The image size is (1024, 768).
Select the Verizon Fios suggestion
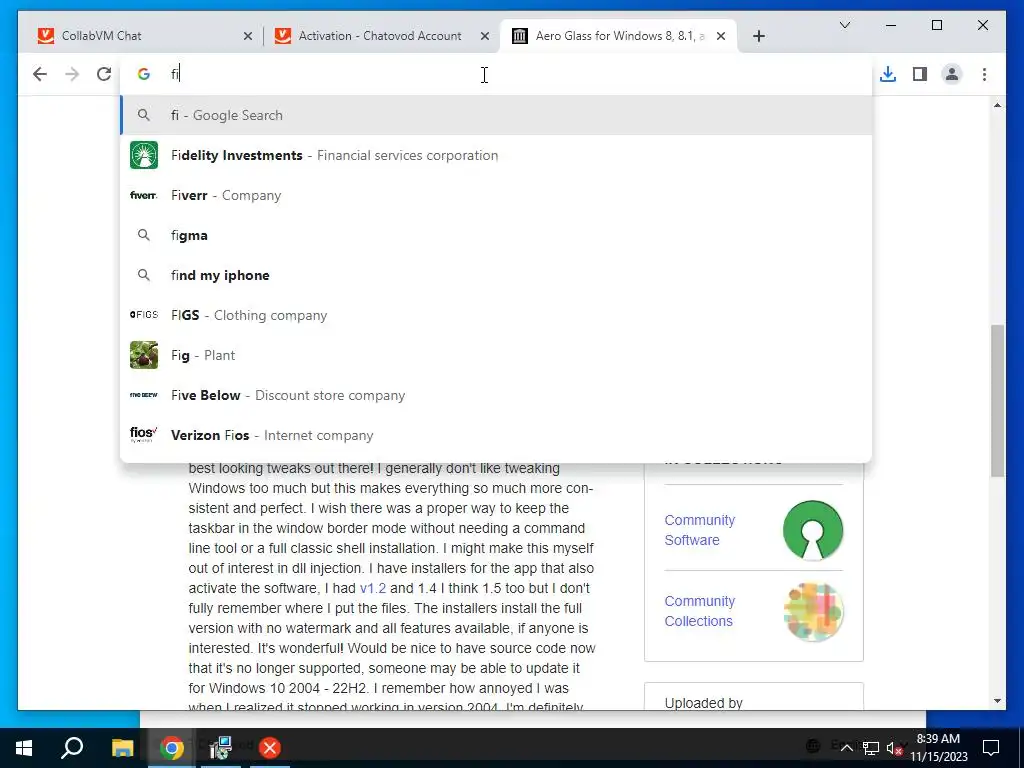tap(496, 435)
